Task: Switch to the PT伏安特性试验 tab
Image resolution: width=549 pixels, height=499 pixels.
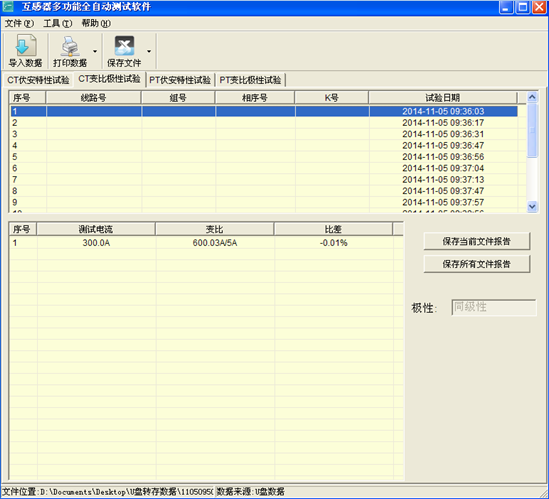Action: [x=180, y=80]
